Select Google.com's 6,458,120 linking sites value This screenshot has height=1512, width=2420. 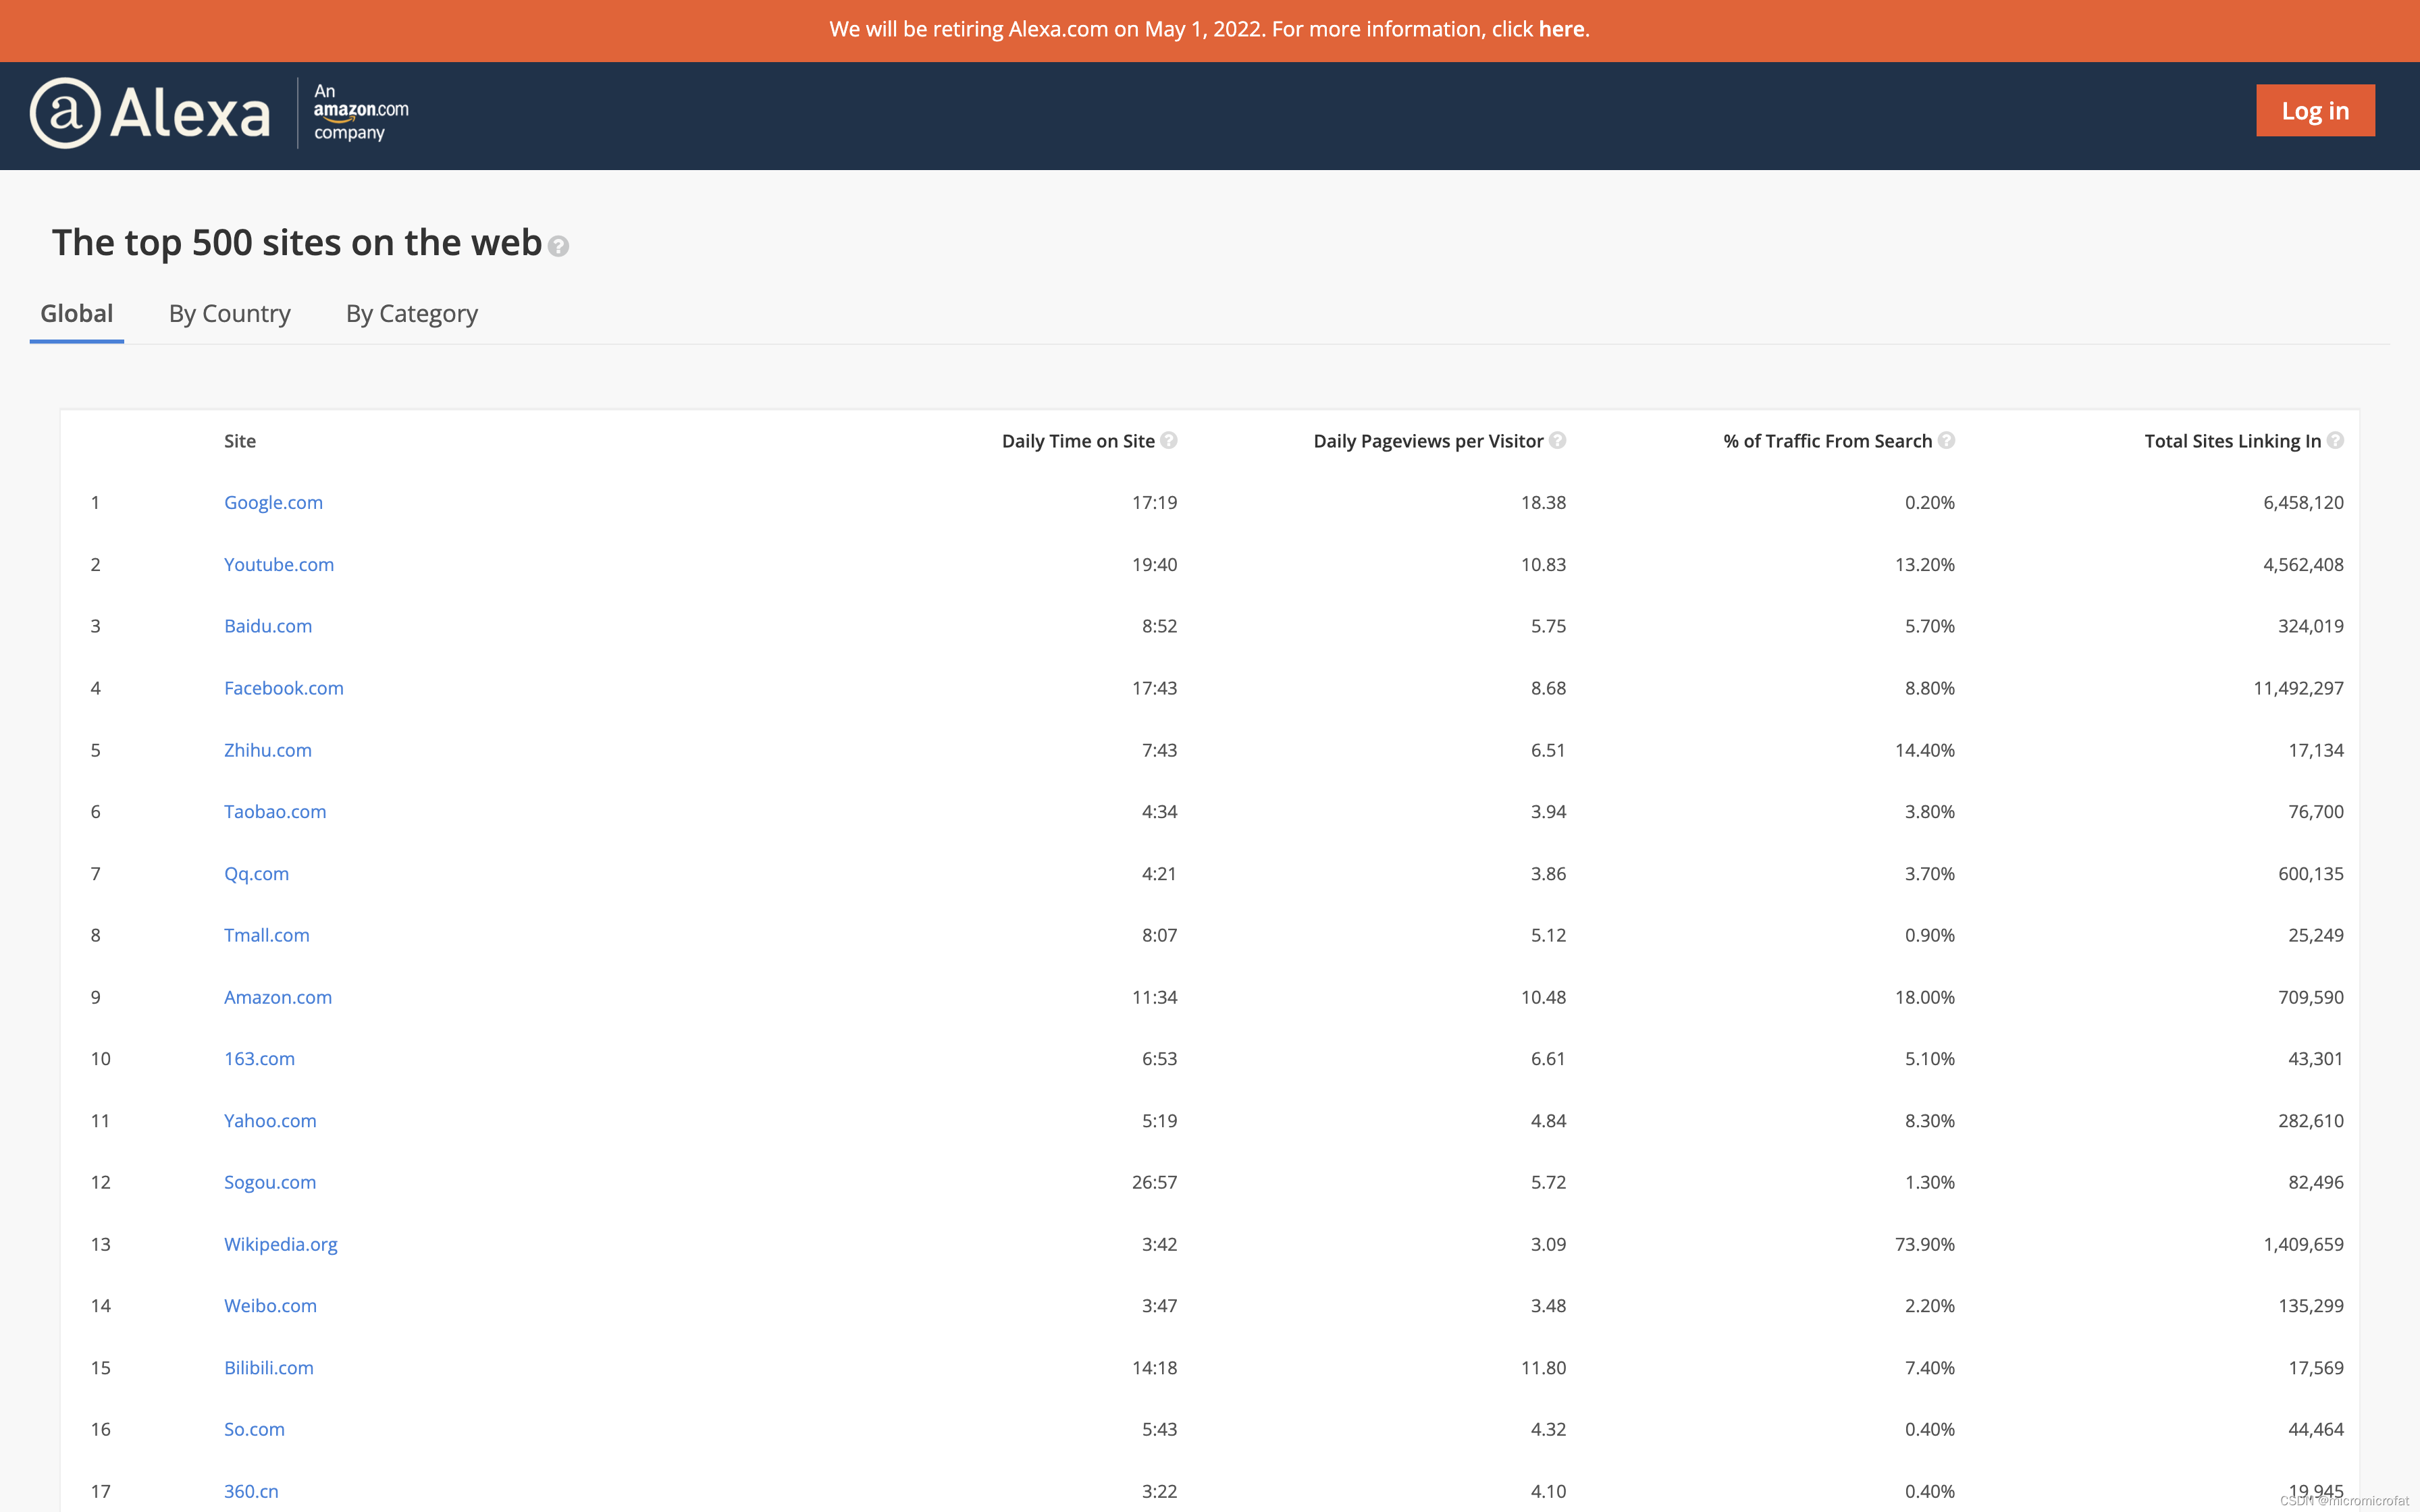[2303, 502]
